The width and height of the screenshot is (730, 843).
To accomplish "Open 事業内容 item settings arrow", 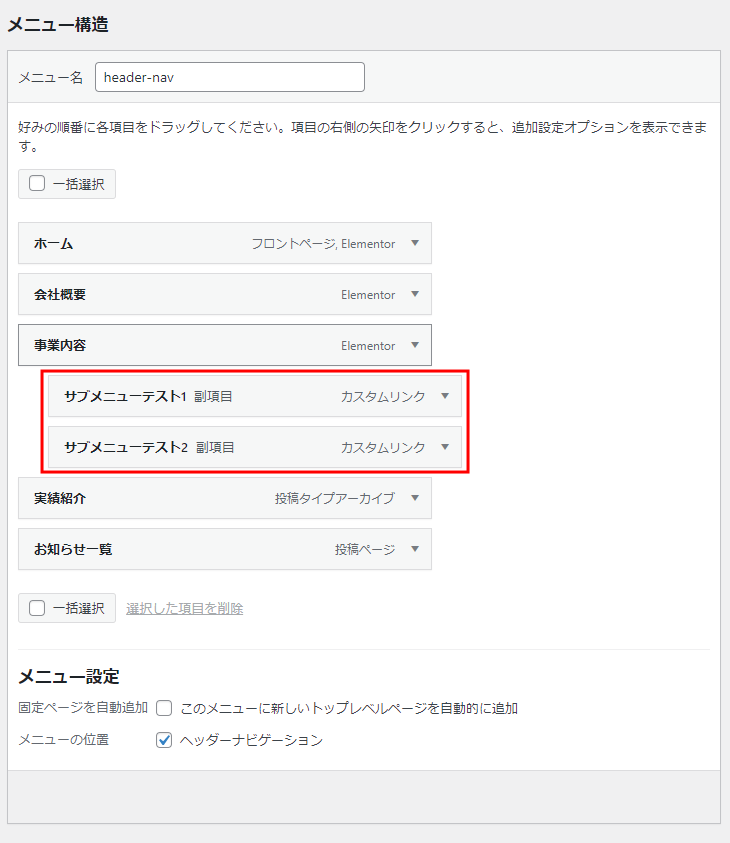I will [x=415, y=345].
